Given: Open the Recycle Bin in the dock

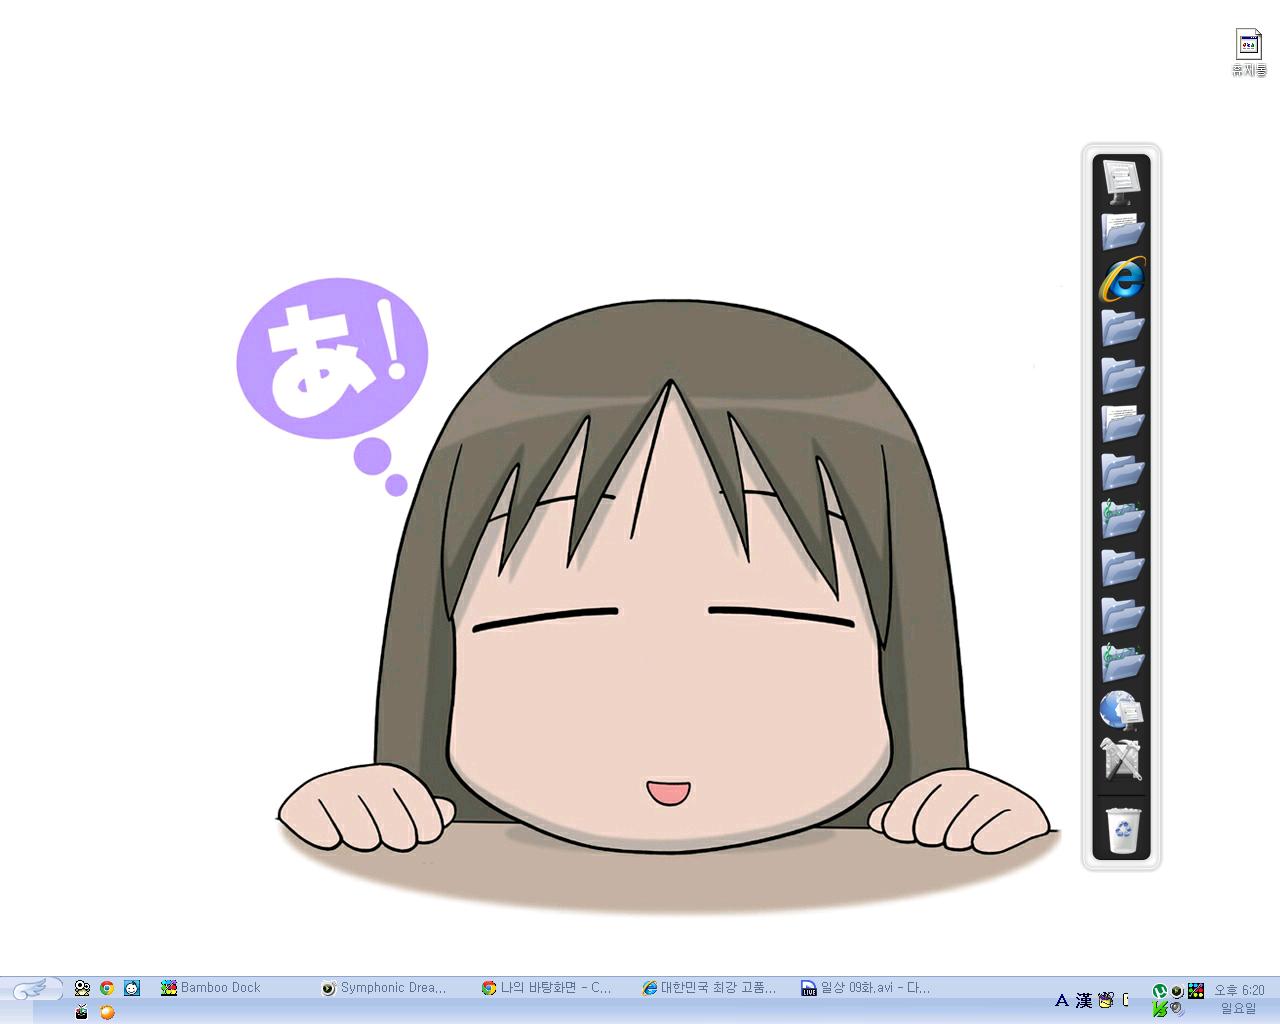Looking at the screenshot, I should tap(1122, 829).
